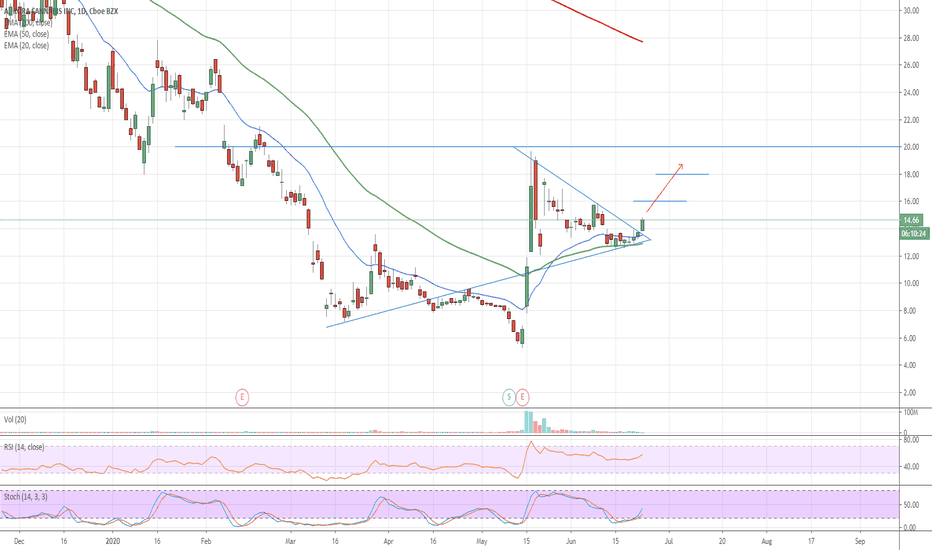Click the 100M volume axis label
Viewport: 932px width, 550px height.
coord(911,412)
